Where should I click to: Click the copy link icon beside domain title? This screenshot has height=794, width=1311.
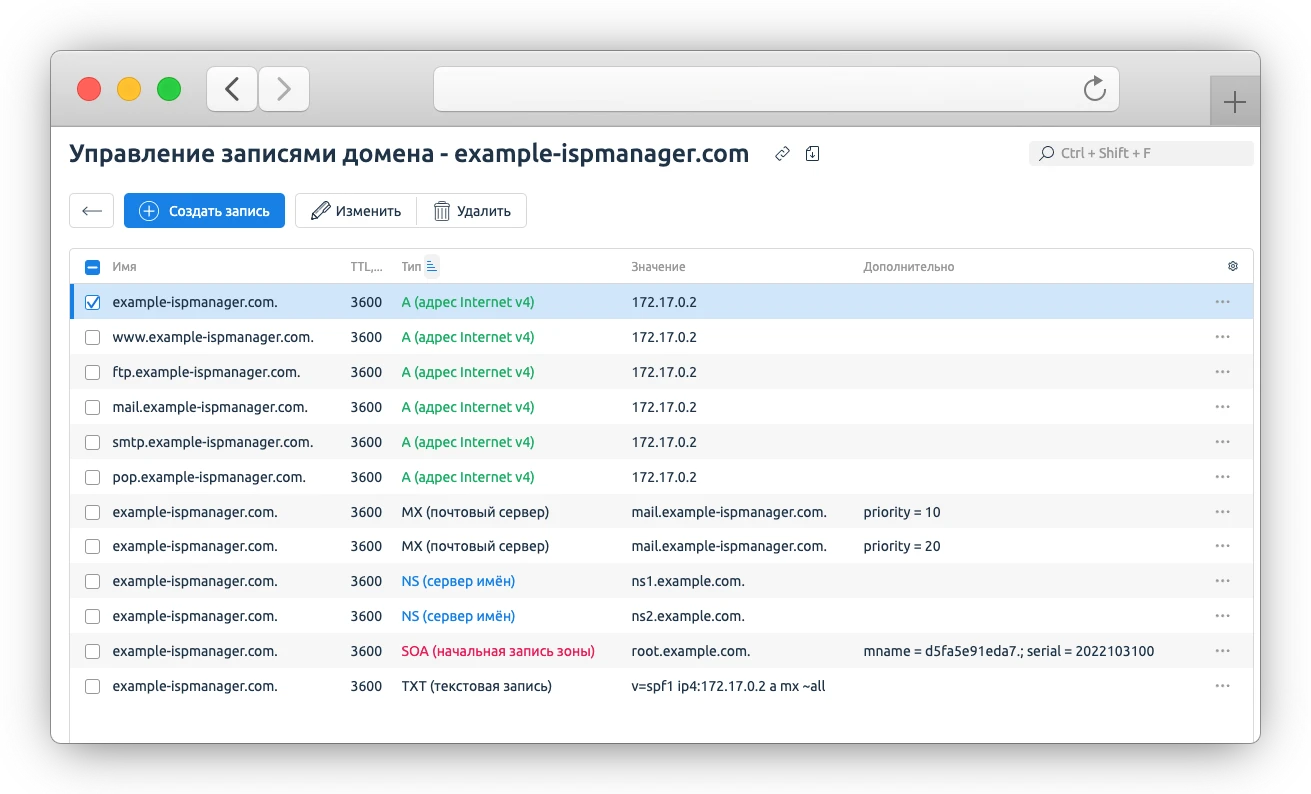click(x=783, y=153)
